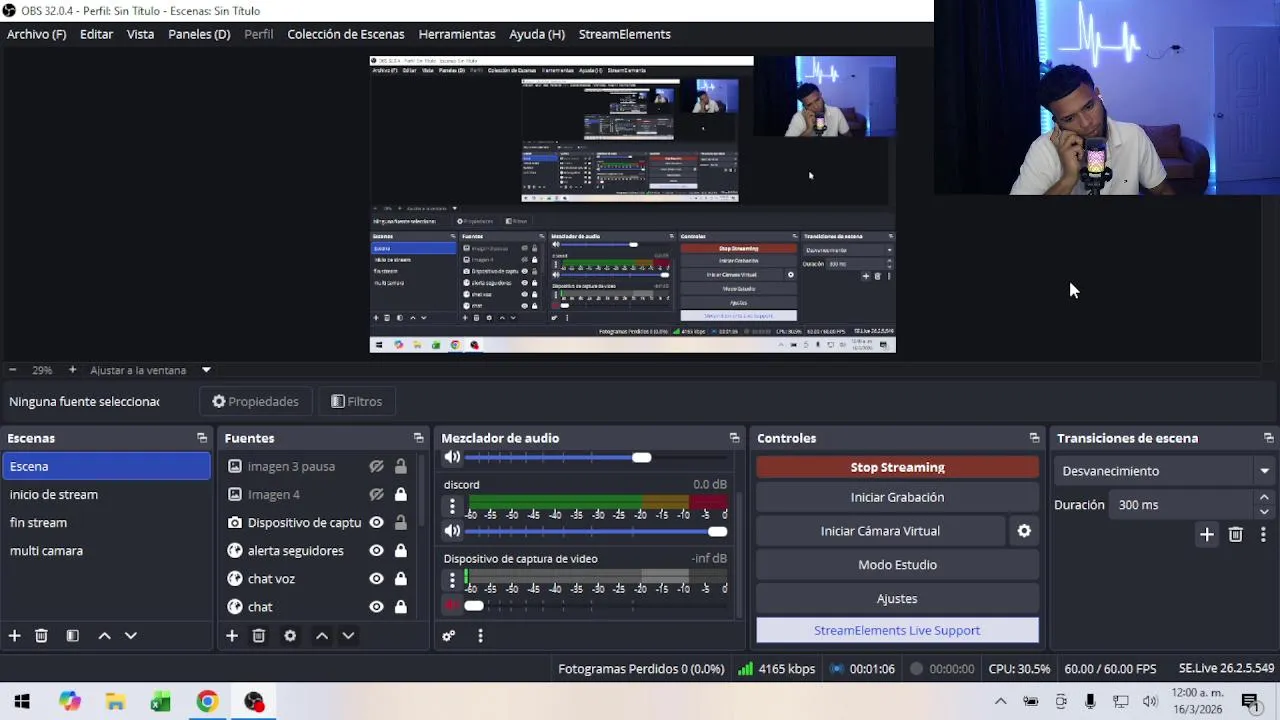This screenshot has width=1280, height=720.
Task: Show the hidden 'imagen 3 pausa' source
Action: click(376, 466)
